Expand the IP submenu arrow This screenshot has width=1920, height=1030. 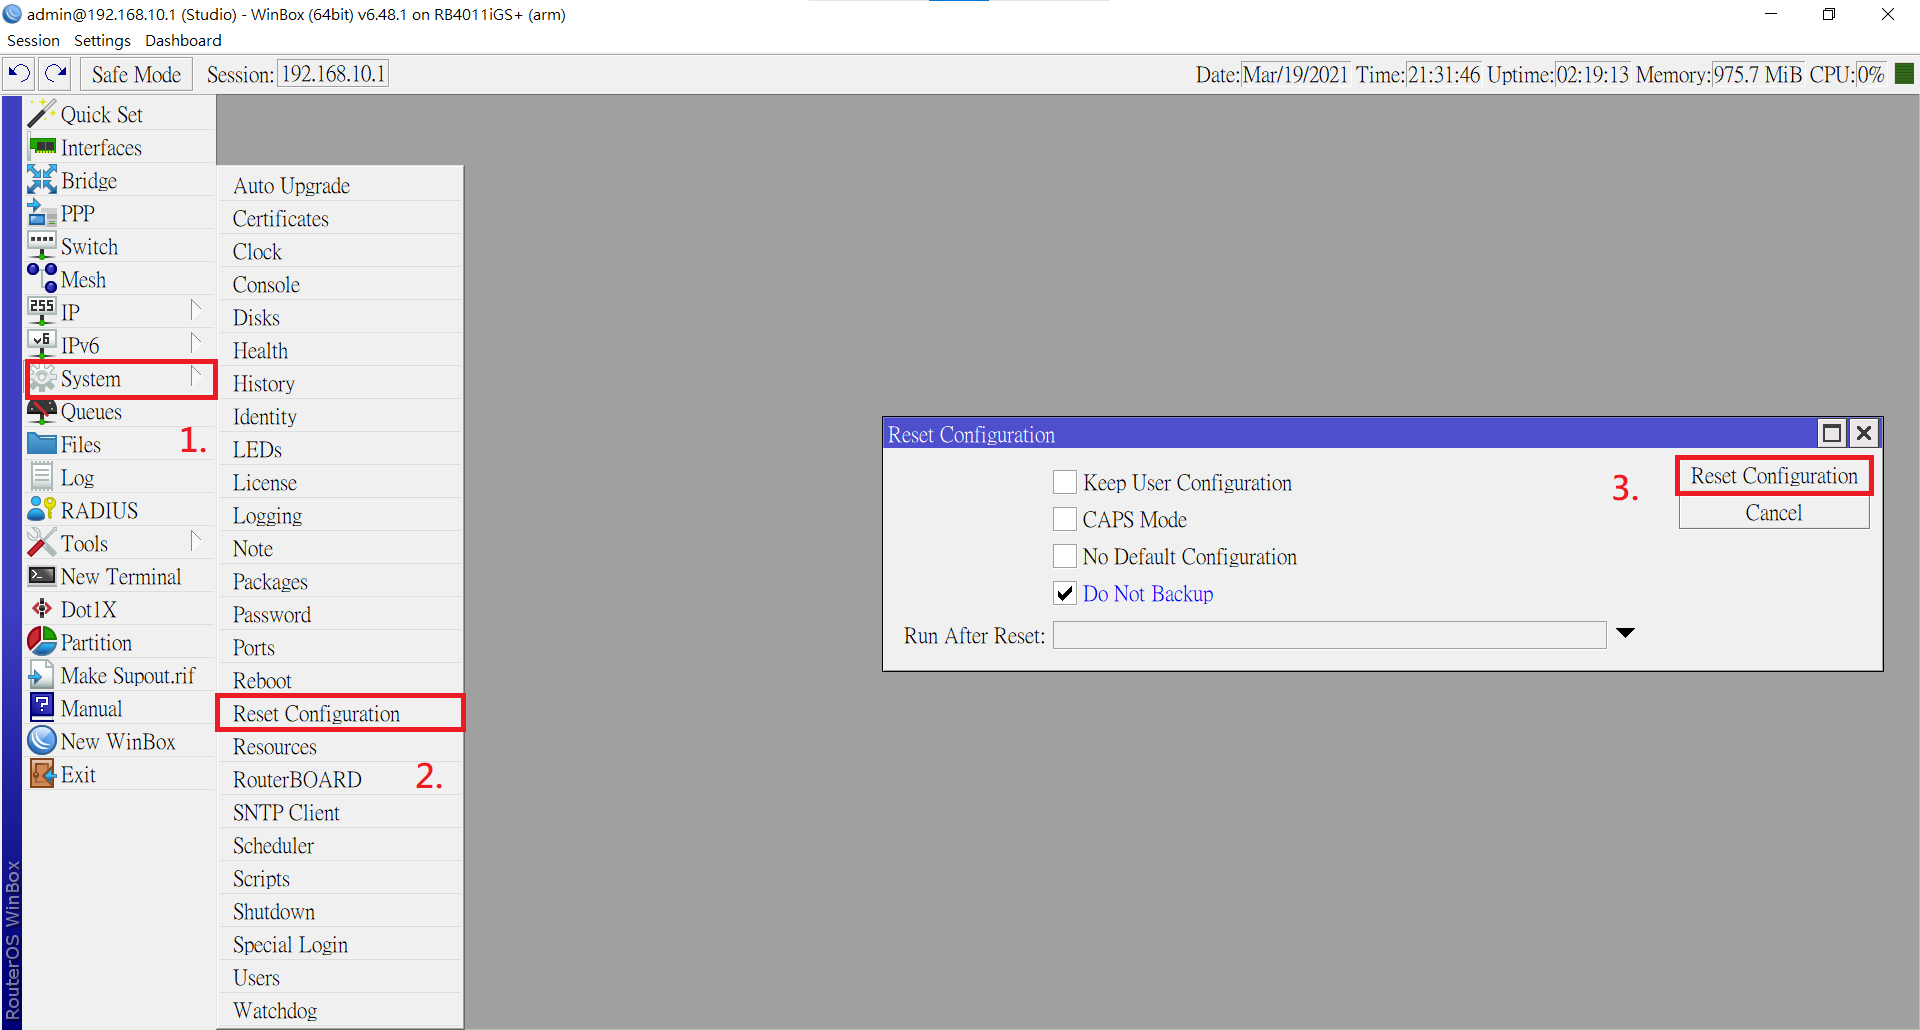(x=196, y=312)
